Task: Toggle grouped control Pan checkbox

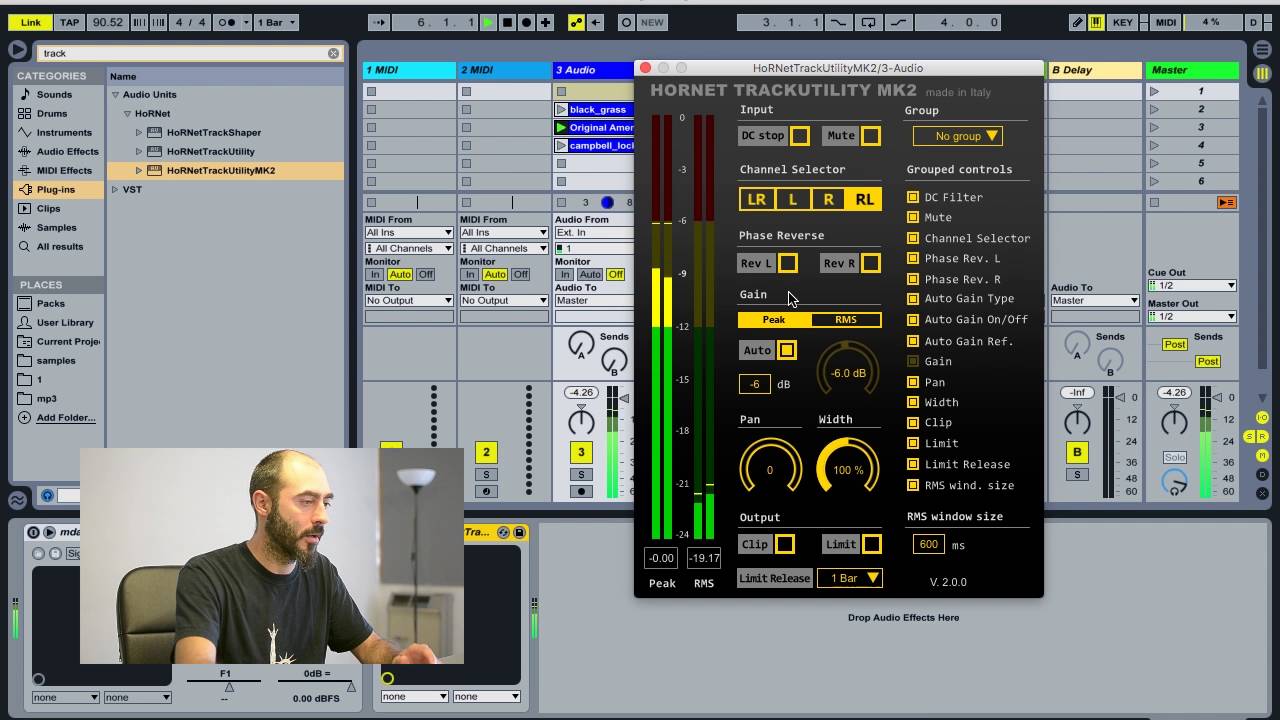Action: click(x=913, y=382)
